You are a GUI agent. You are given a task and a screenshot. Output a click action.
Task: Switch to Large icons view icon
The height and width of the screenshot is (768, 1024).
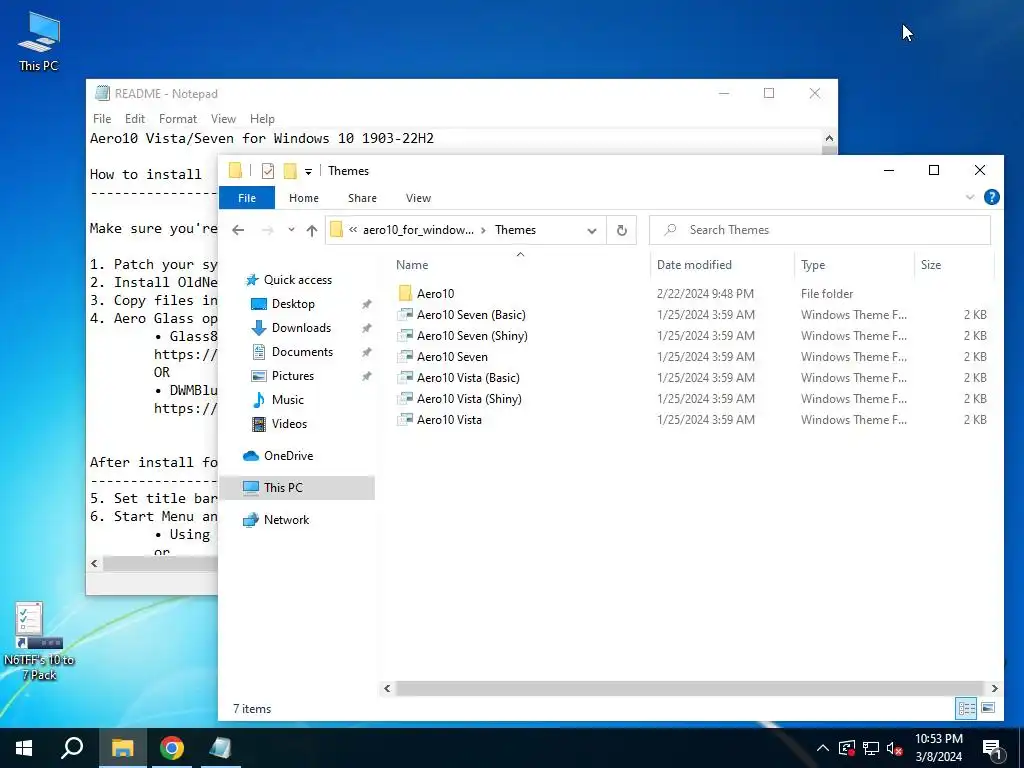[988, 708]
